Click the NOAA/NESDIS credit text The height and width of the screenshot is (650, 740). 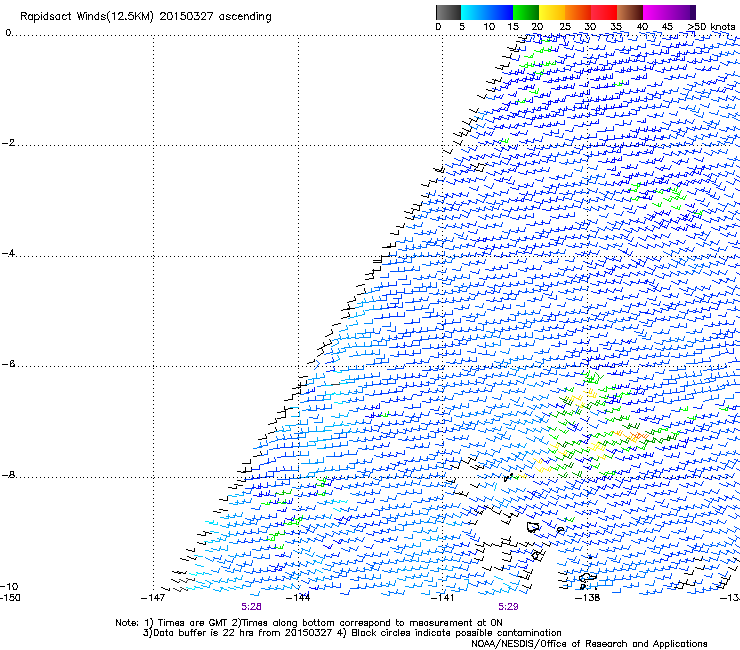[589, 644]
